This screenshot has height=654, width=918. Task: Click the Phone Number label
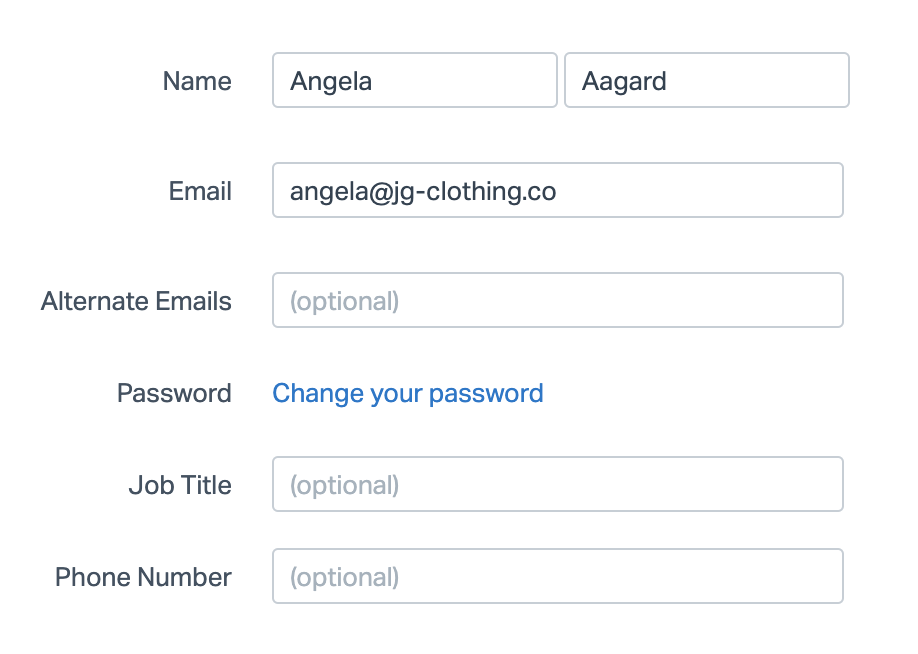click(x=143, y=577)
